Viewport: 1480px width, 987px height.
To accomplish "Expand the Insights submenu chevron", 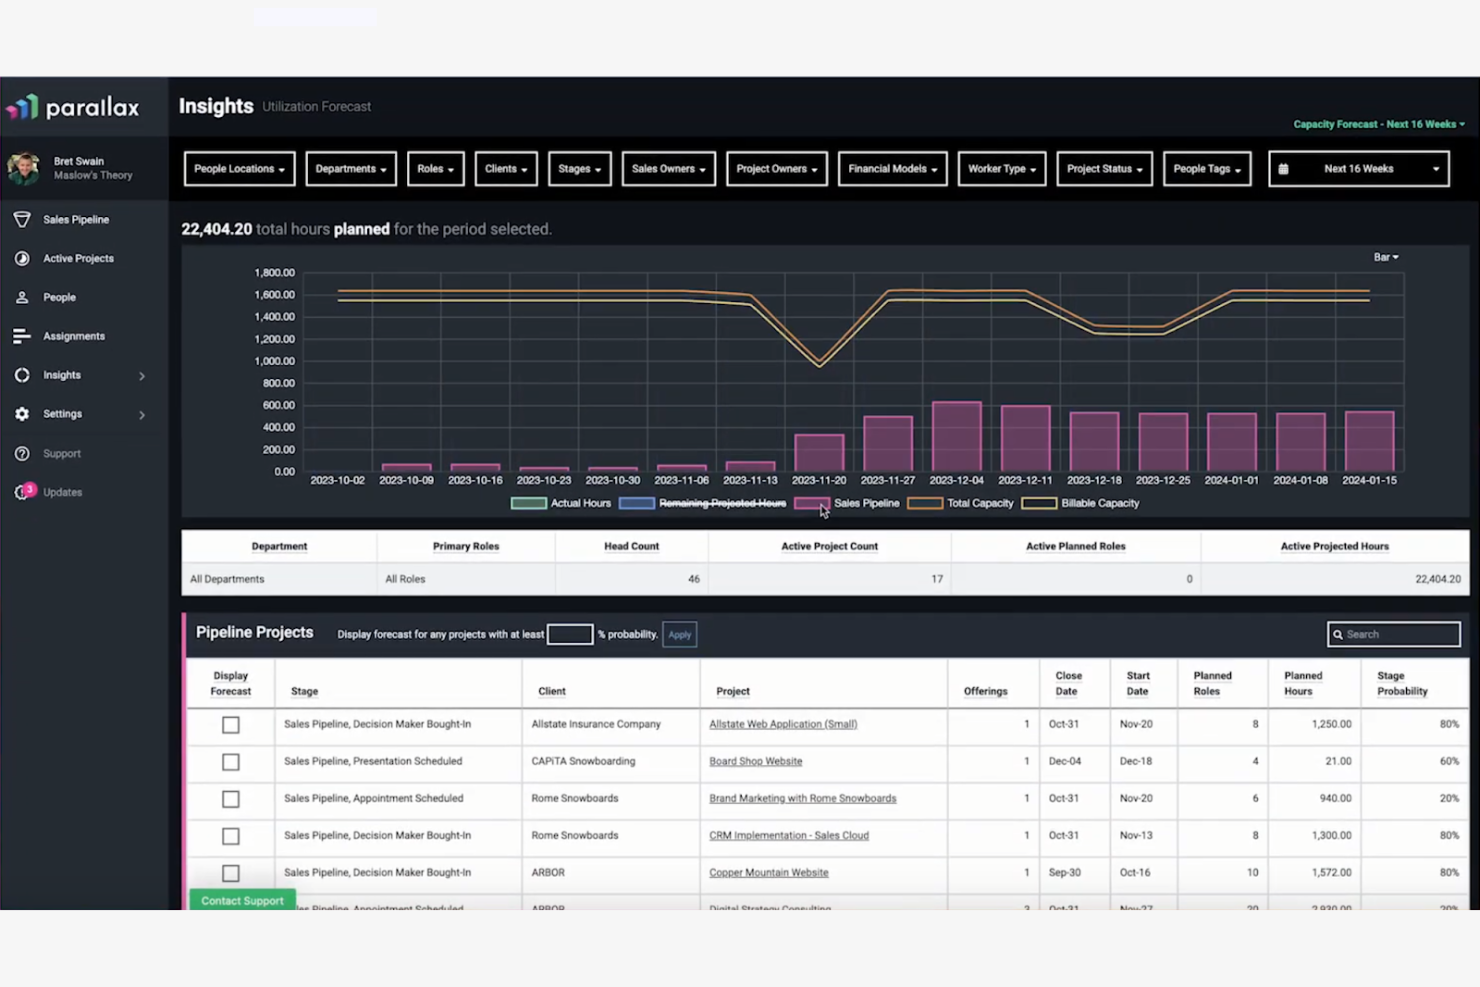I will click(x=142, y=376).
